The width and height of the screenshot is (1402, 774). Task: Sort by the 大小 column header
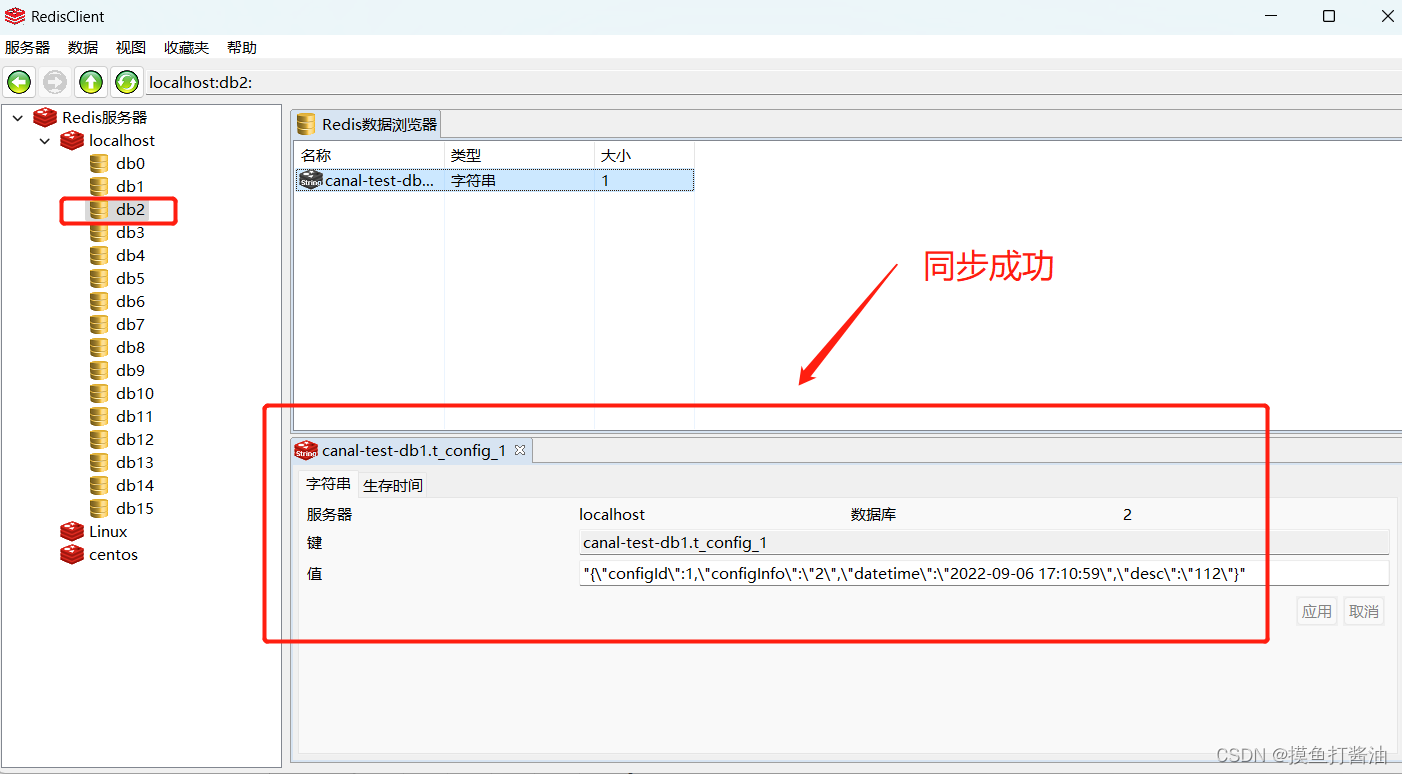[644, 155]
